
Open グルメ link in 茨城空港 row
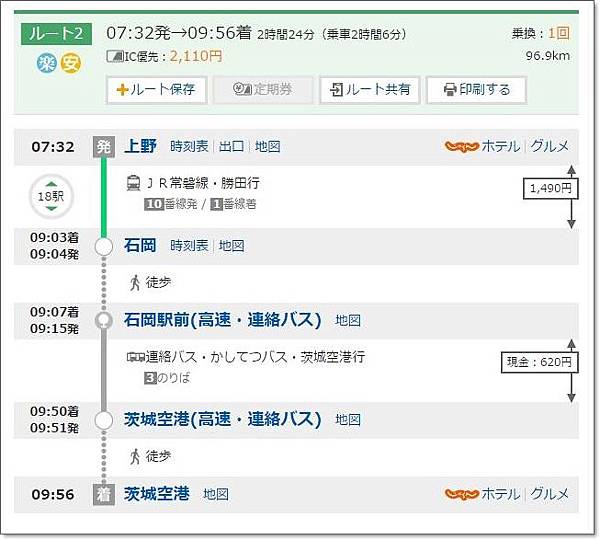tap(549, 494)
